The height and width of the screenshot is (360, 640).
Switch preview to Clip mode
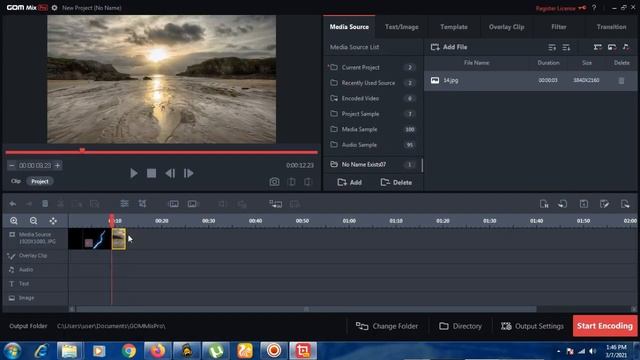tap(16, 181)
